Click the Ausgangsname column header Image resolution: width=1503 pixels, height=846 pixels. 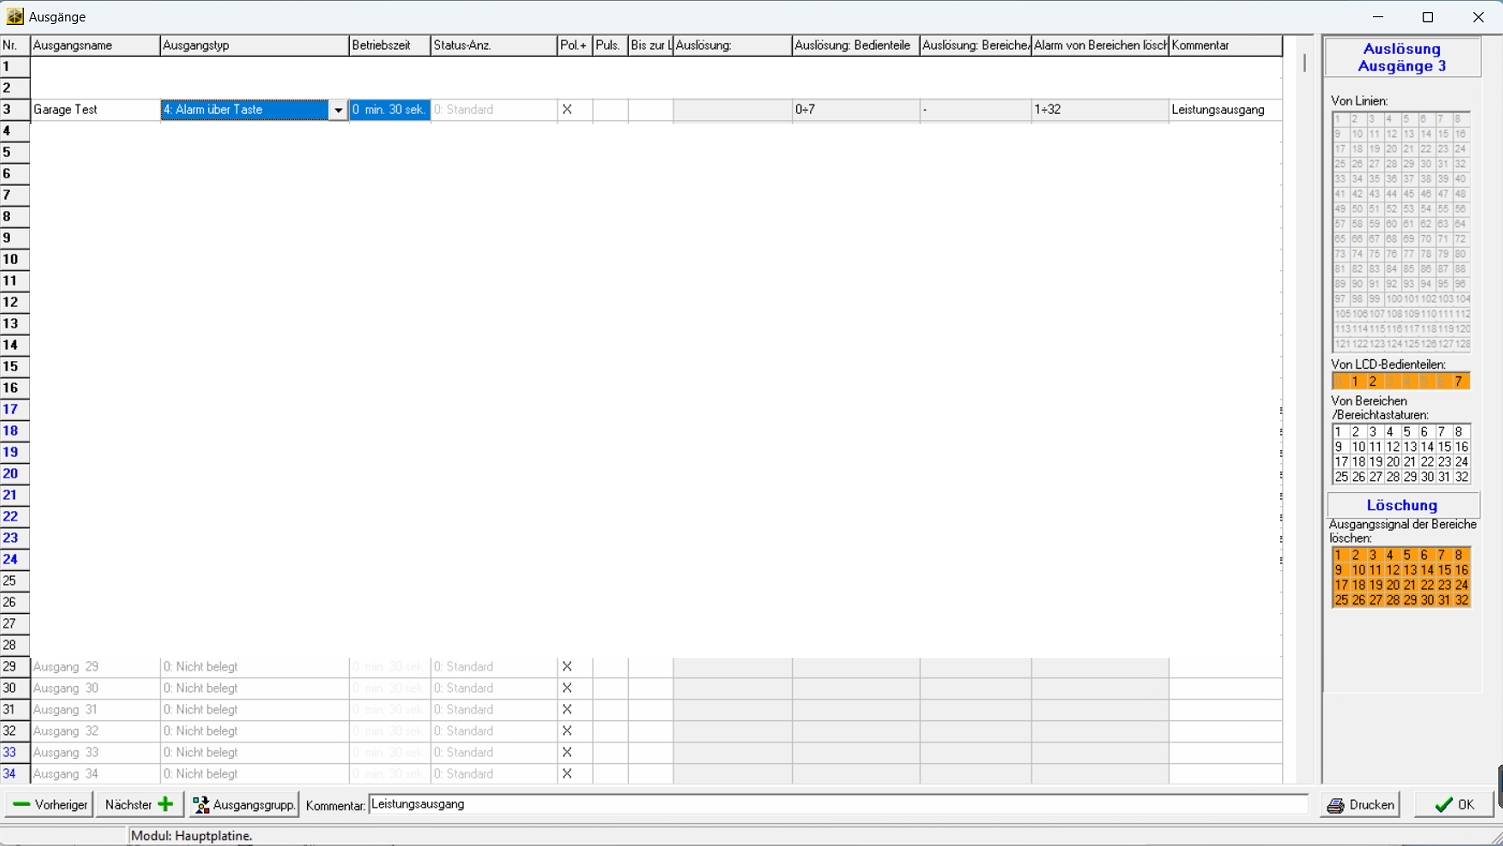pos(95,46)
